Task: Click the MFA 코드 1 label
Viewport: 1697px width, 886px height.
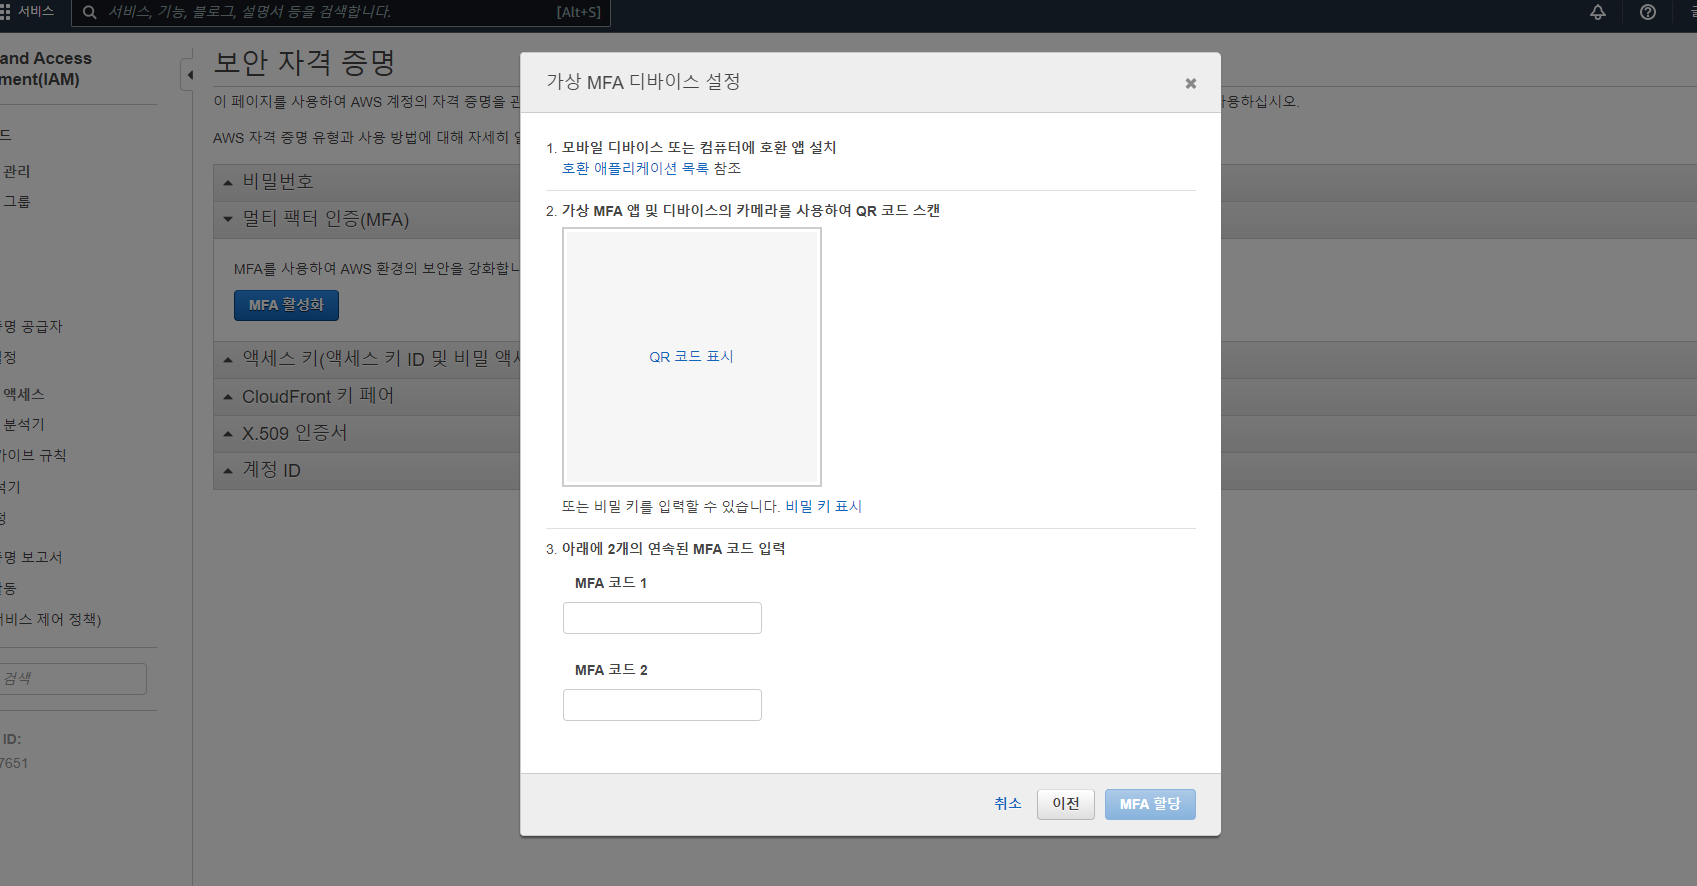Action: pyautogui.click(x=611, y=583)
